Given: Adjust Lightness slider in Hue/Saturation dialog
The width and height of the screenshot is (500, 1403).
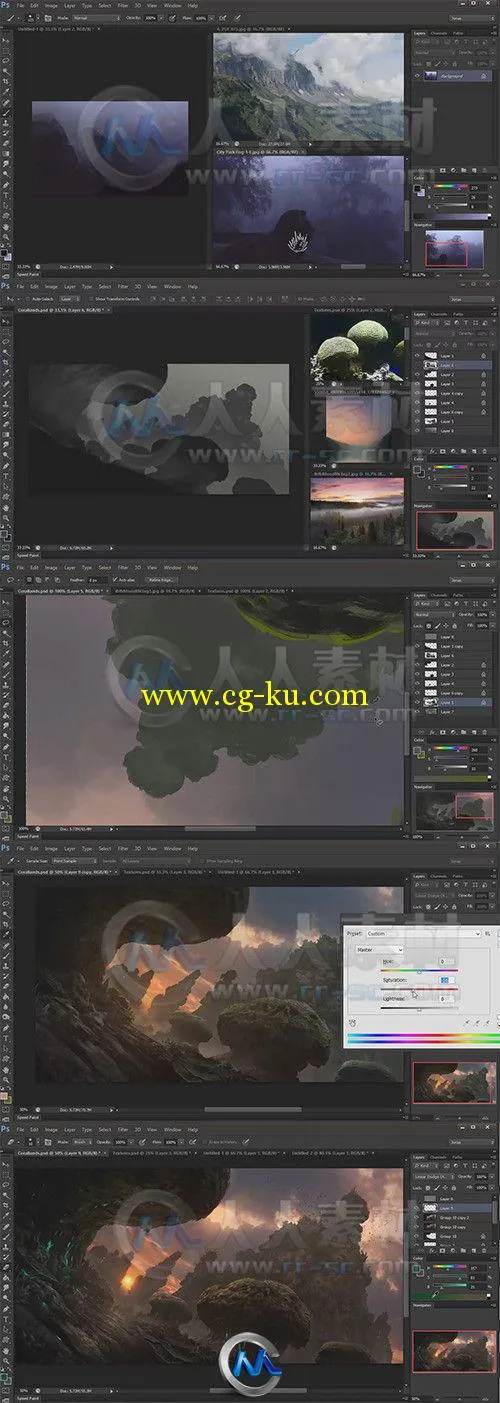Looking at the screenshot, I should coord(418,1008).
